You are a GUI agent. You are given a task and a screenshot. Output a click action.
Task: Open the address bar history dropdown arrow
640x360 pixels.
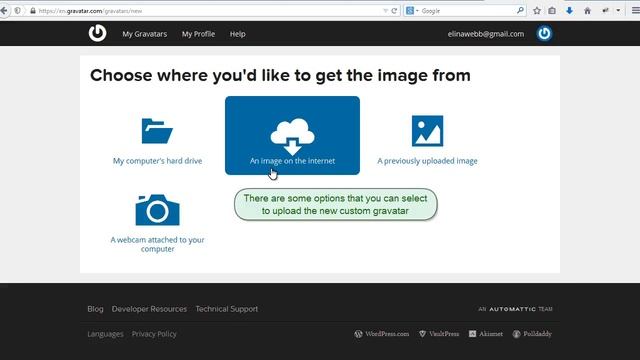coord(385,11)
